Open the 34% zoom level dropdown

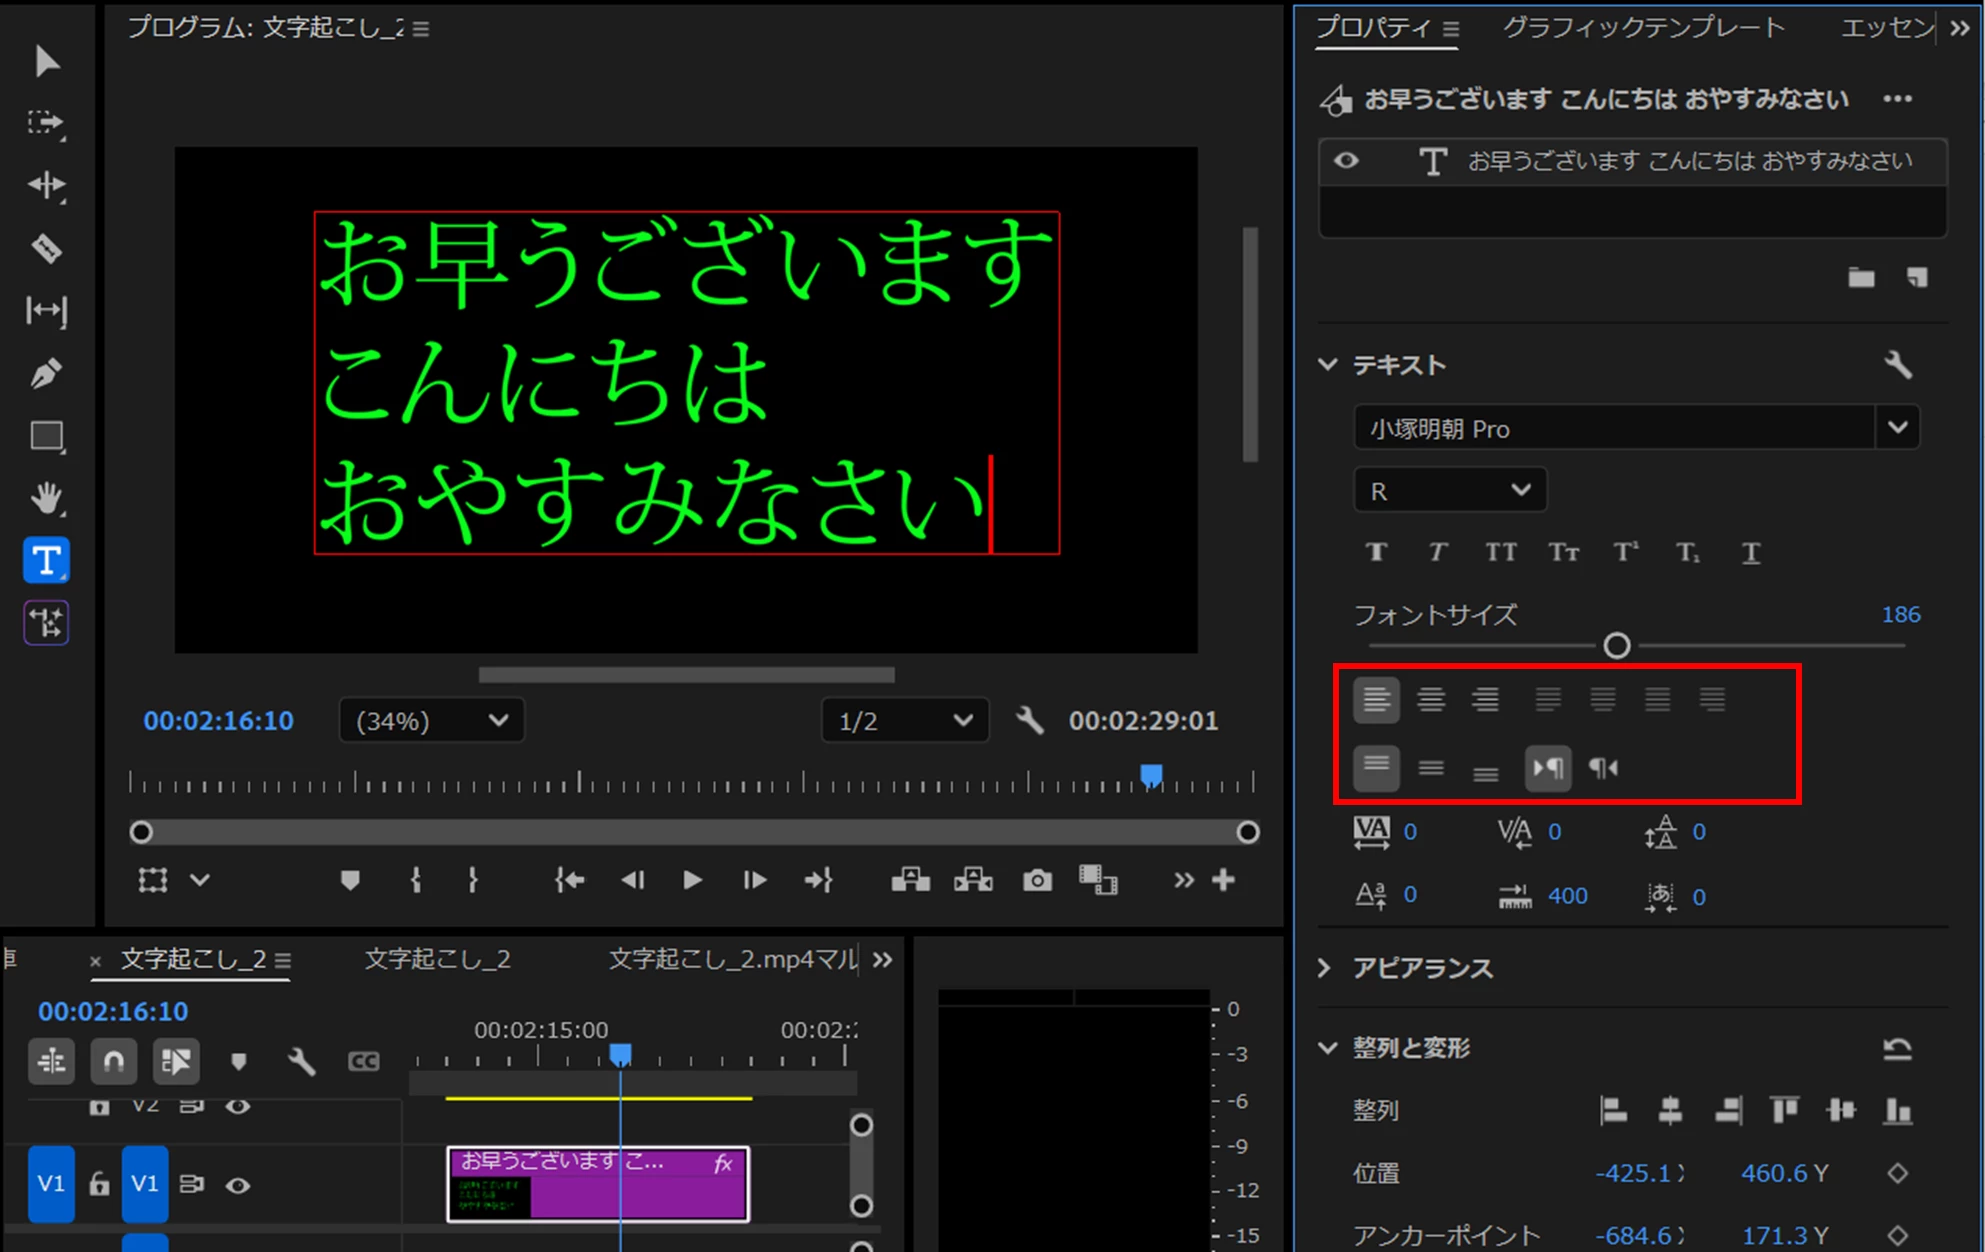[x=431, y=721]
